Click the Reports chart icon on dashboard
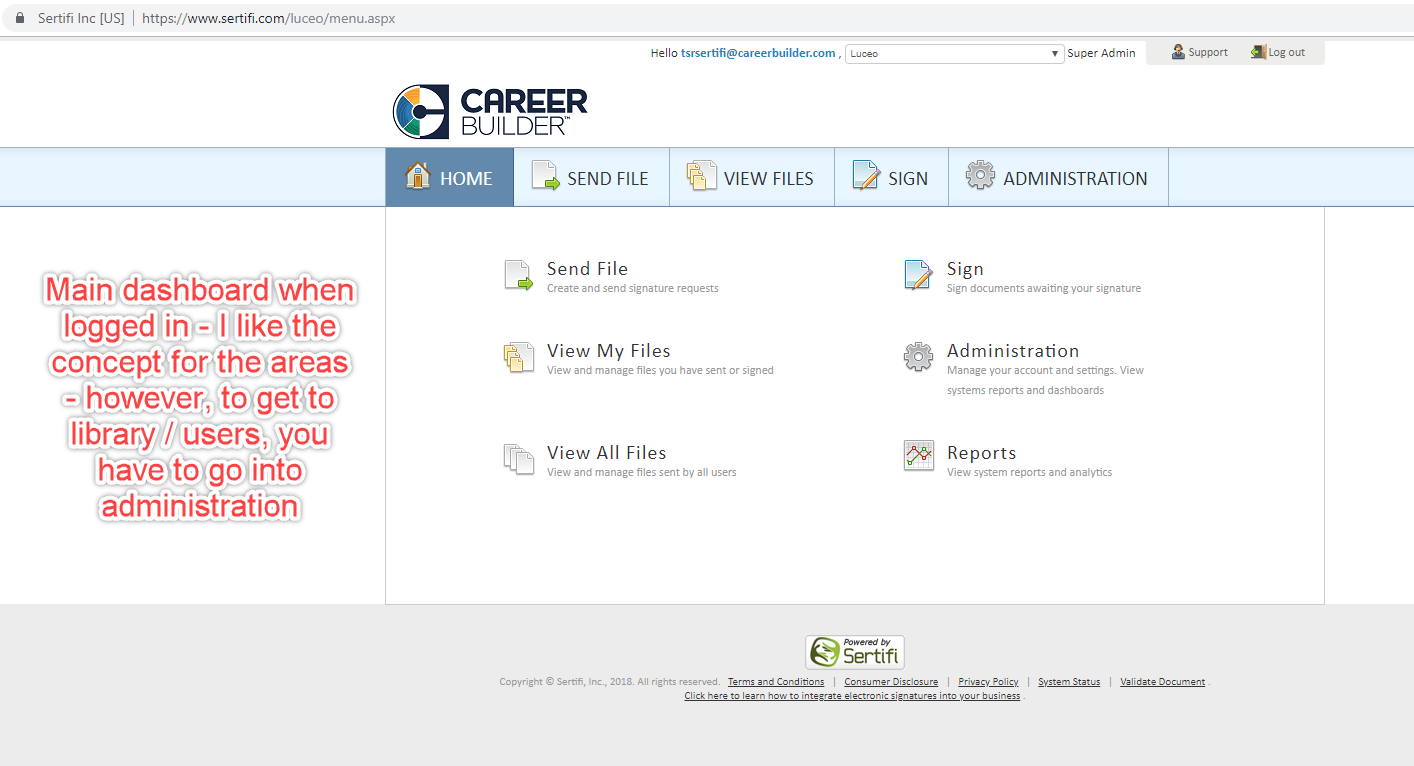1414x766 pixels. tap(918, 456)
